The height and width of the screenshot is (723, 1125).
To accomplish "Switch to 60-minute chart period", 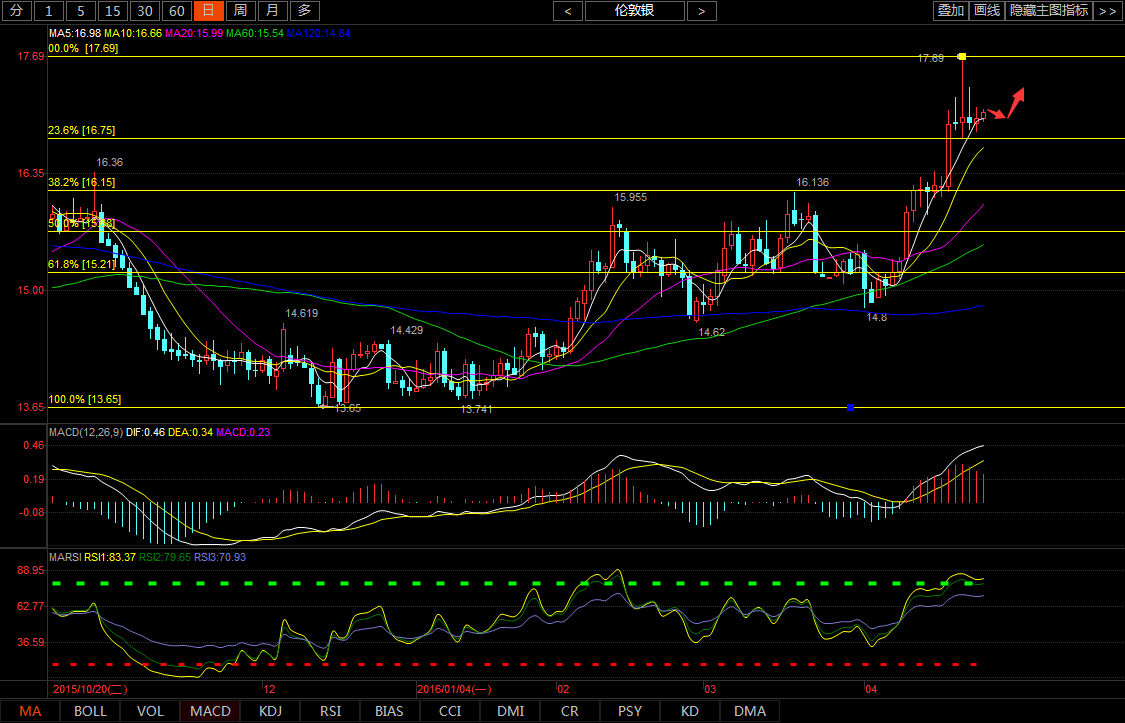I will (x=176, y=11).
